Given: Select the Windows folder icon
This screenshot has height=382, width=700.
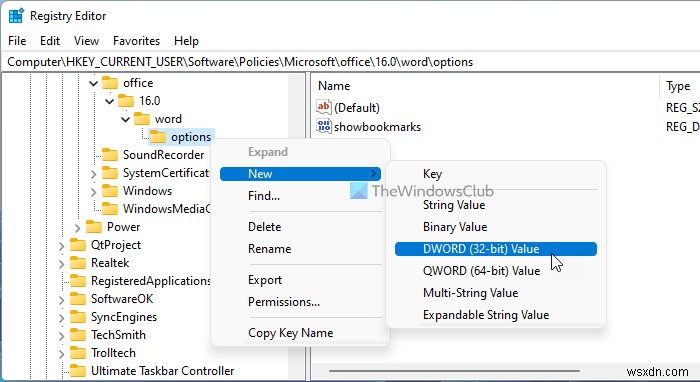Looking at the screenshot, I should (110, 191).
